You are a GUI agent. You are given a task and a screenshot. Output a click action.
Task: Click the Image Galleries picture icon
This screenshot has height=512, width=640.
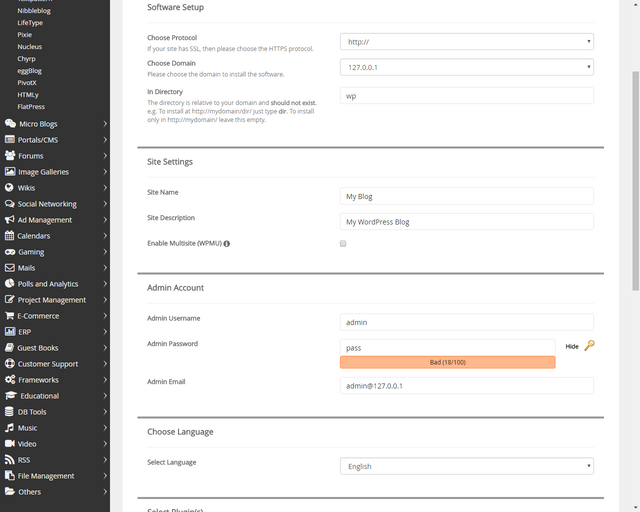tap(10, 171)
